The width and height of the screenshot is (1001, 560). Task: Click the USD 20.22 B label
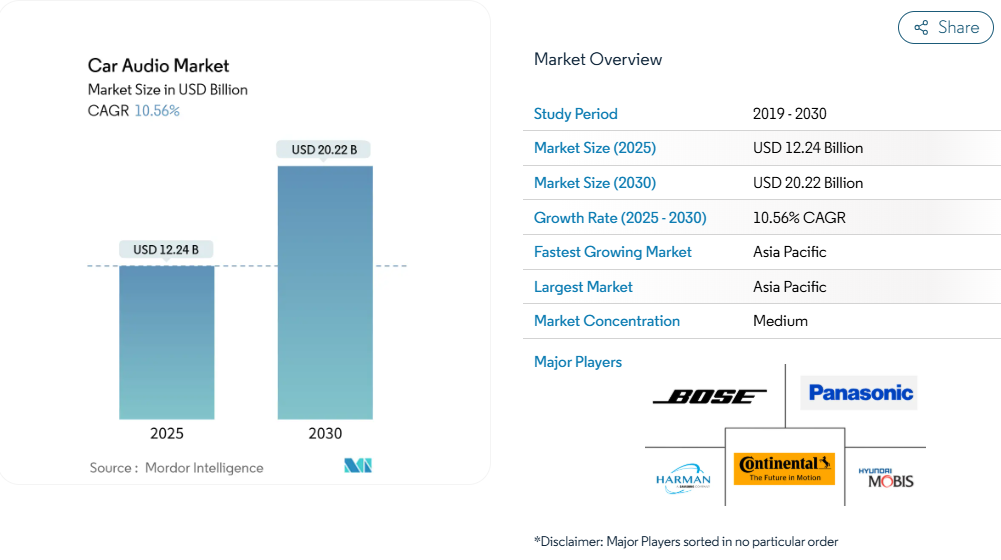point(324,150)
